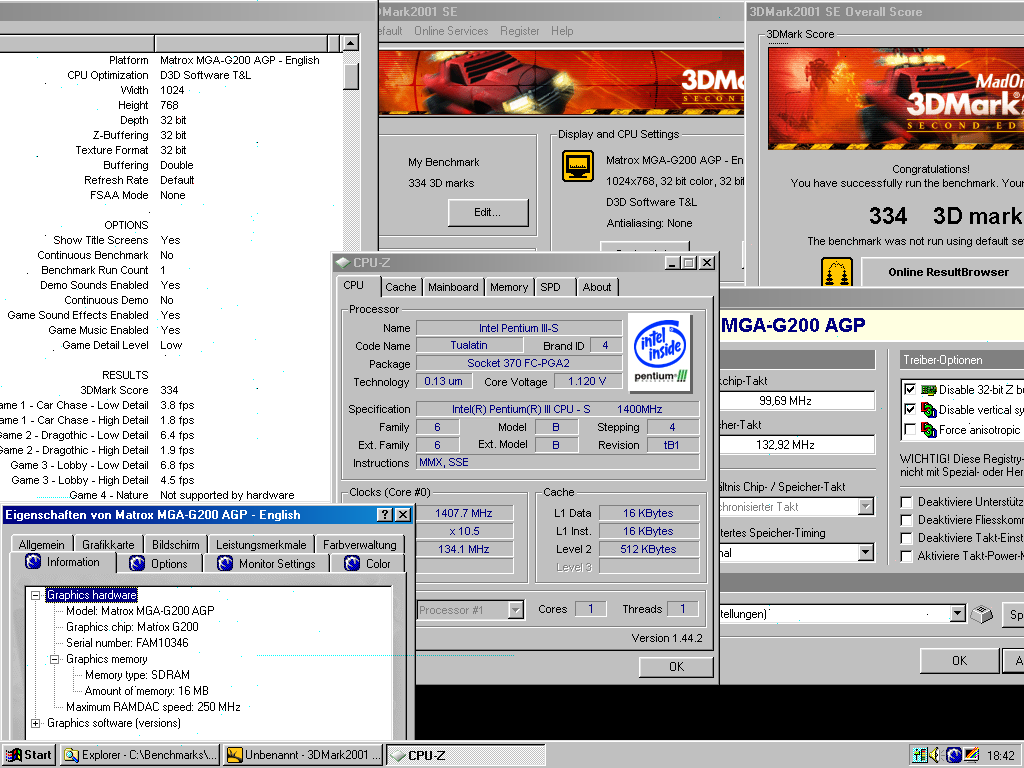The width and height of the screenshot is (1024, 768).
Task: Toggle Disable vertical sync checkbox
Action: coord(909,409)
